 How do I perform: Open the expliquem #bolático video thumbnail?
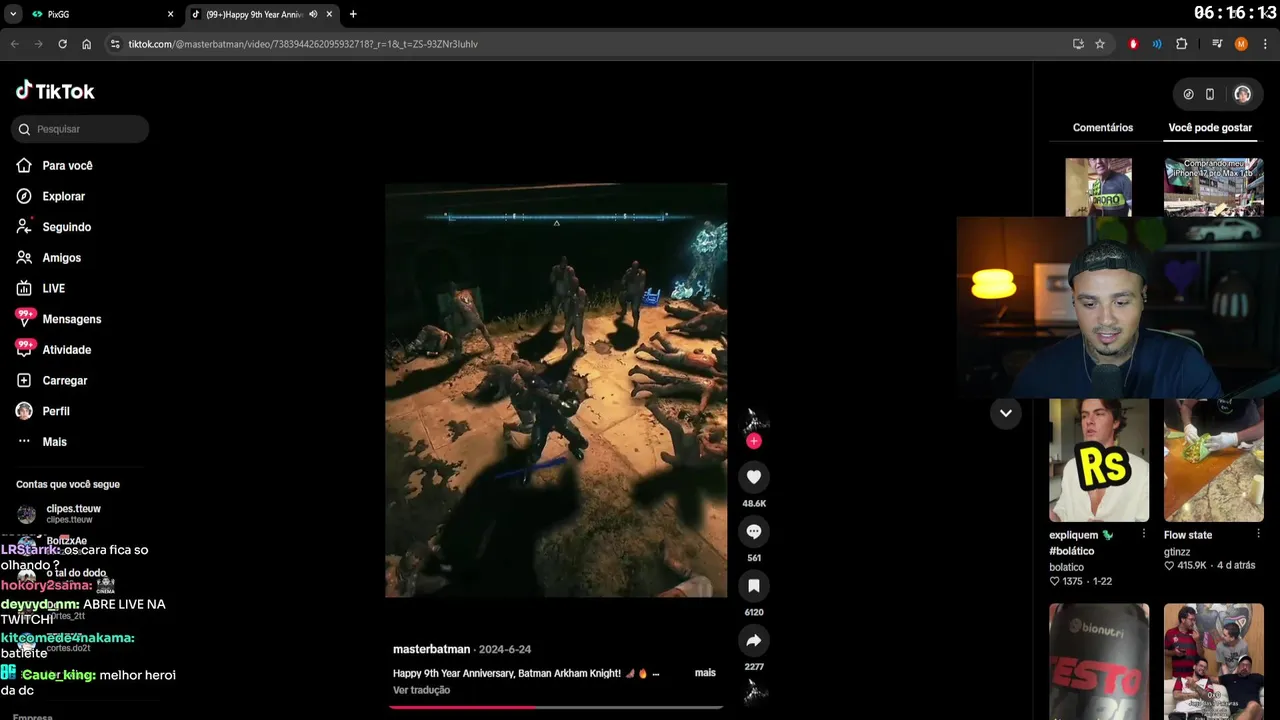[x=1098, y=460]
